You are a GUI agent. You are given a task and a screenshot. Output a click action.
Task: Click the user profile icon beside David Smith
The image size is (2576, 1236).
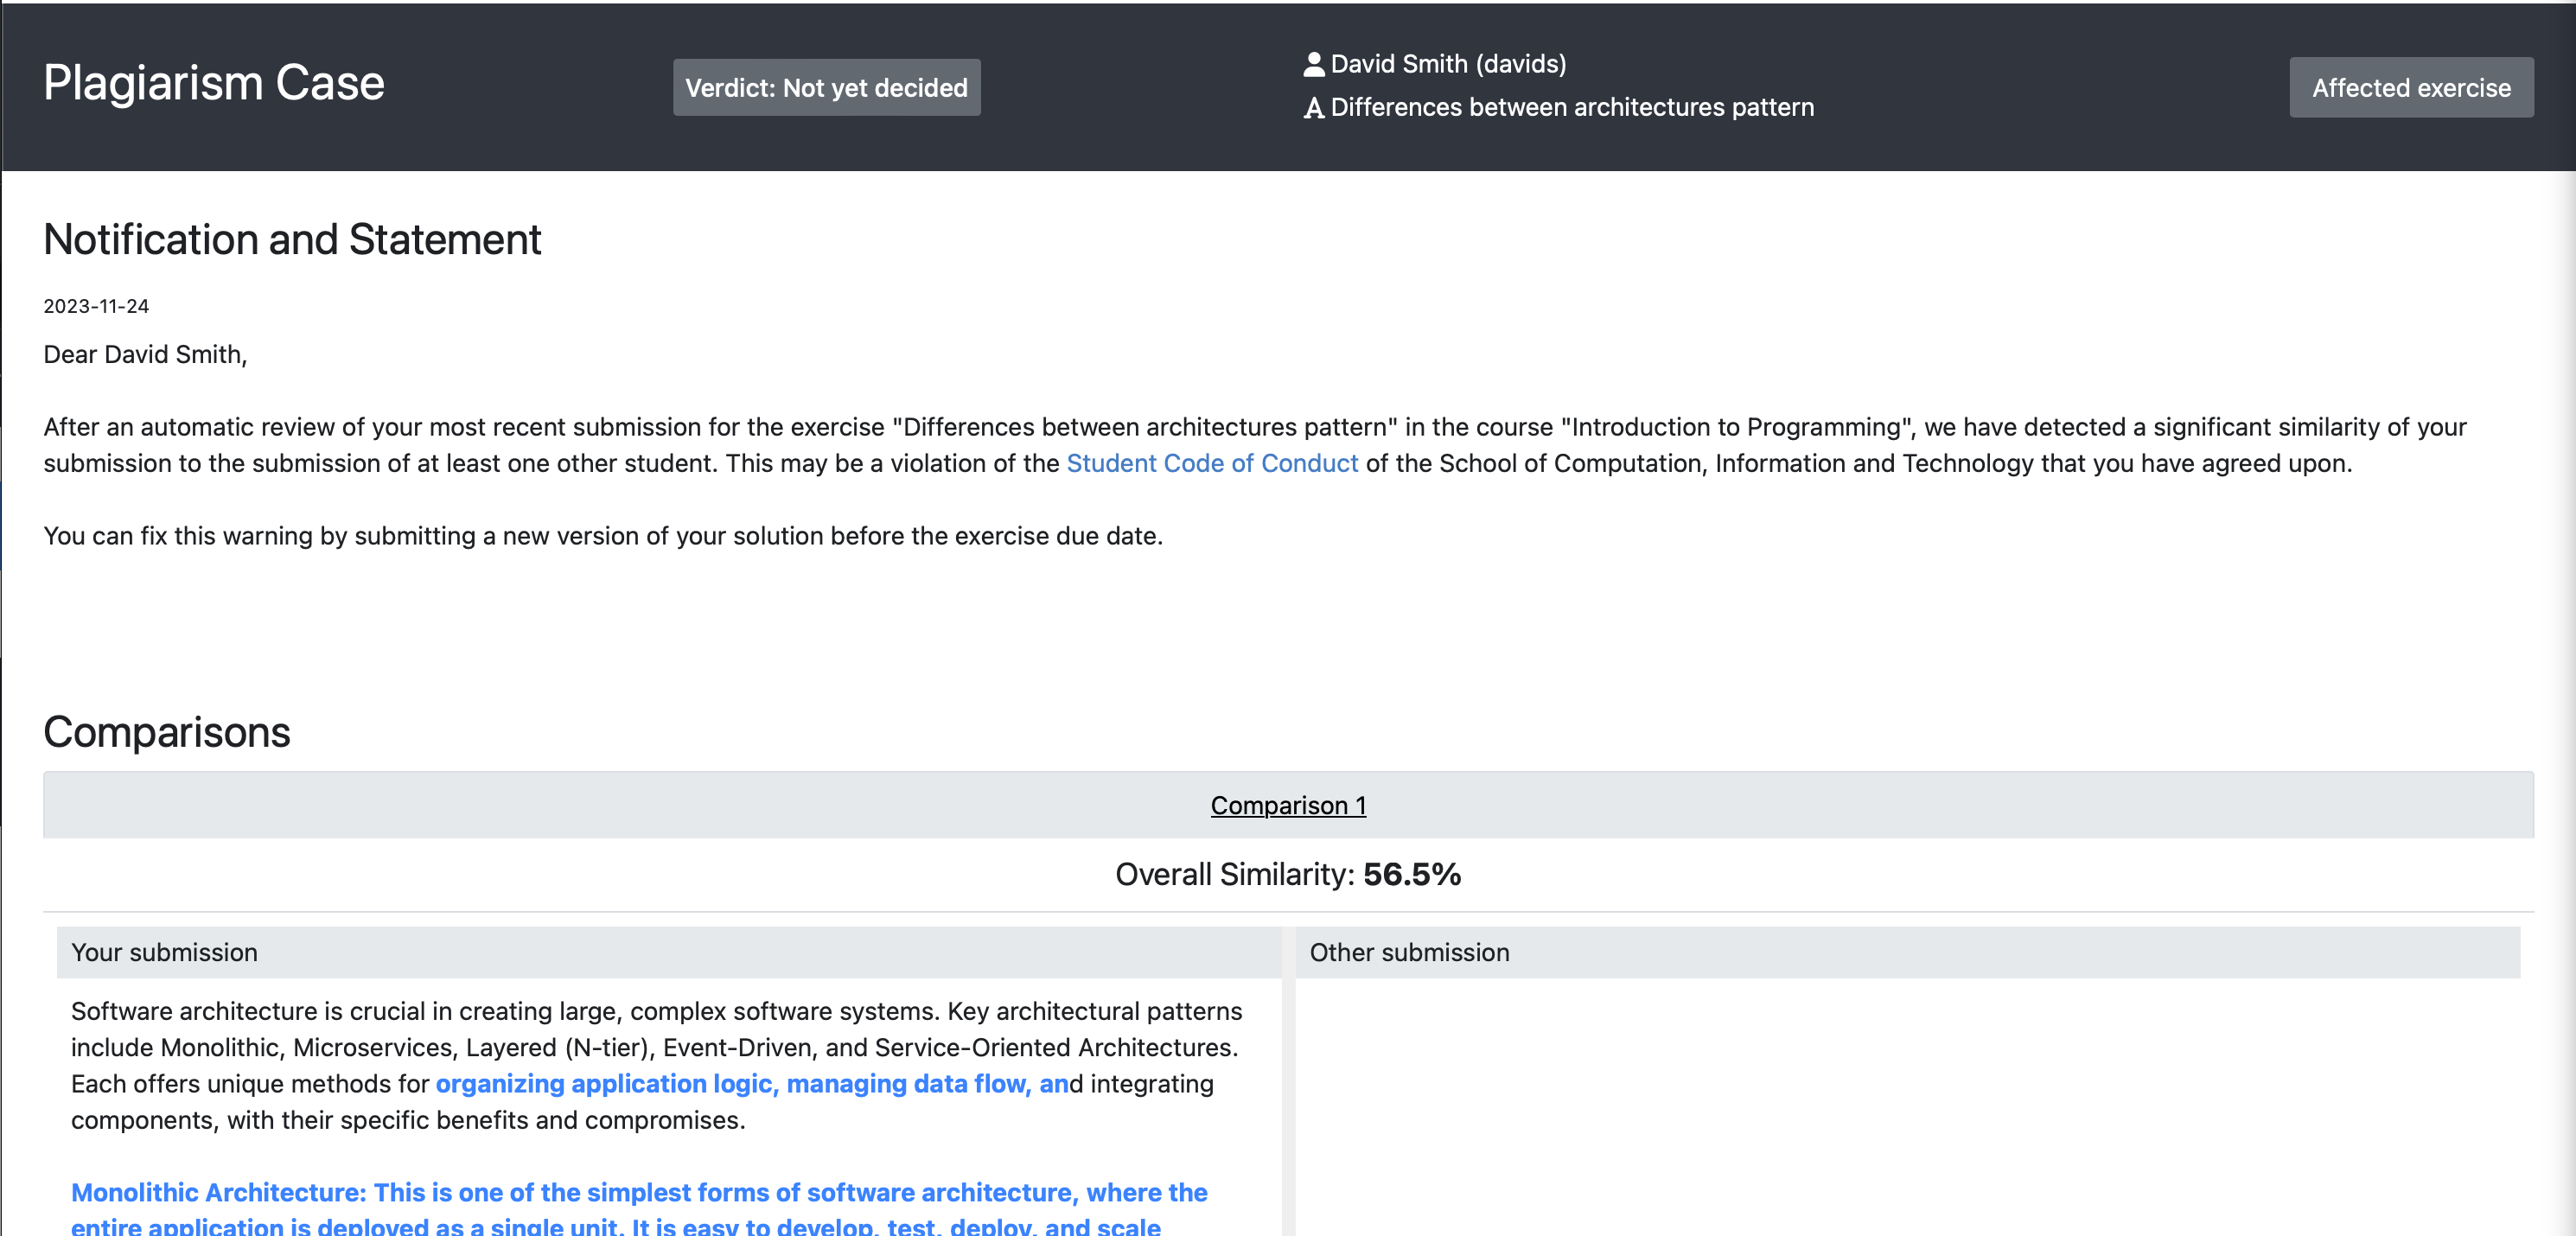click(x=1313, y=64)
